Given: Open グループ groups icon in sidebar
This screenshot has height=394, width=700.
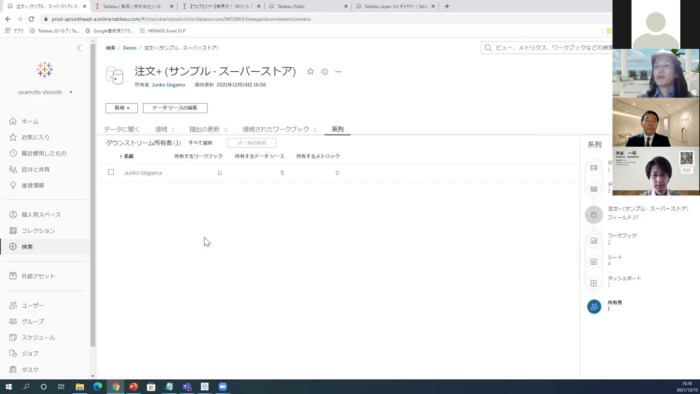Looking at the screenshot, I should [13, 321].
